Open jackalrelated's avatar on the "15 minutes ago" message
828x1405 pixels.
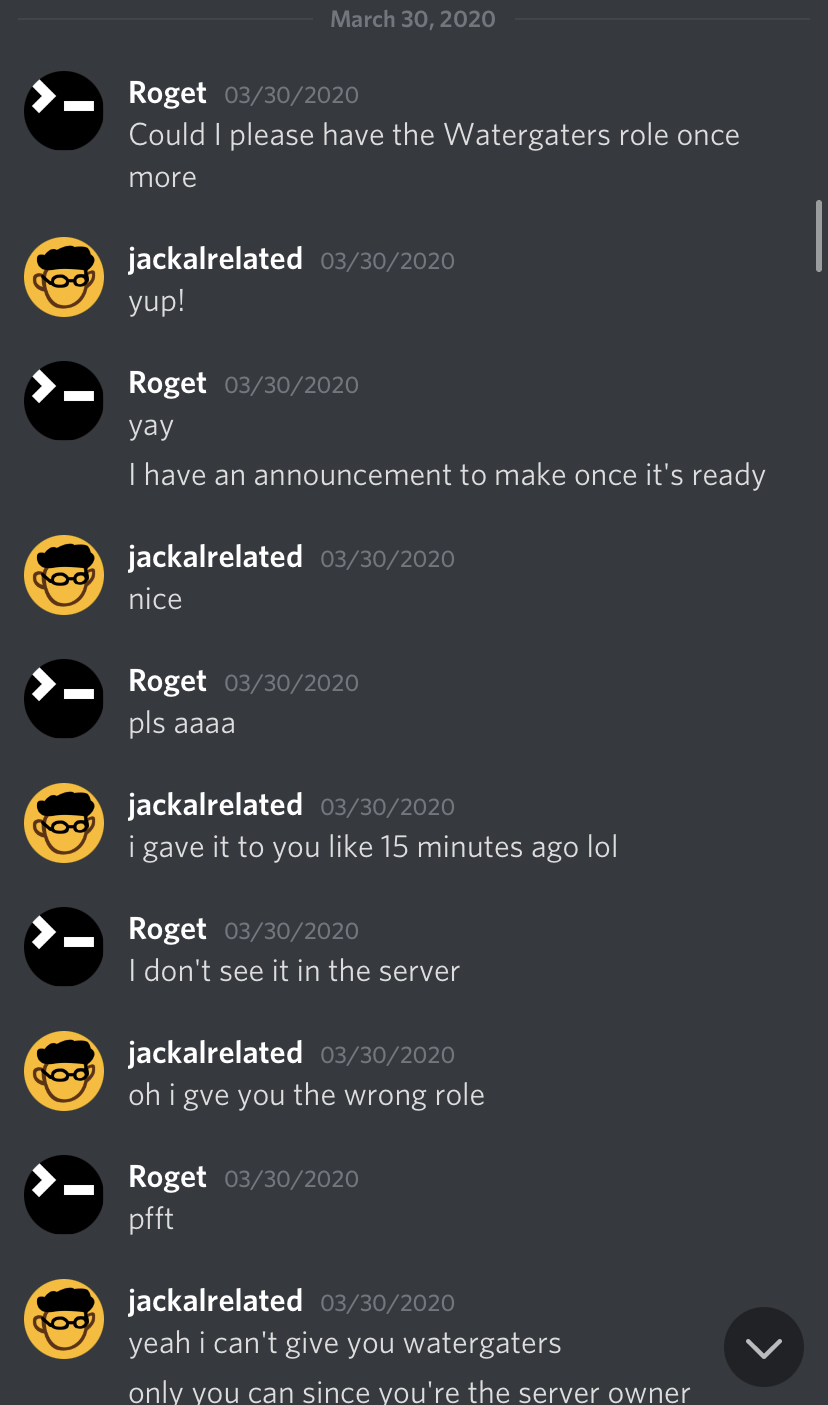click(64, 823)
